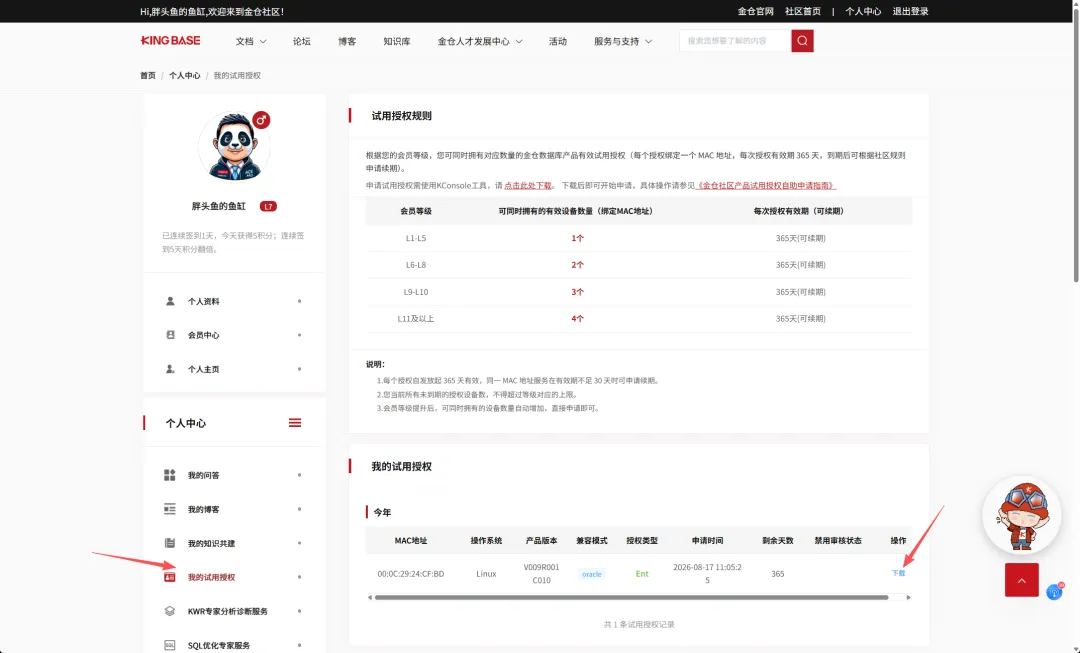
Task: Click the L7 level badge
Action: (x=268, y=206)
